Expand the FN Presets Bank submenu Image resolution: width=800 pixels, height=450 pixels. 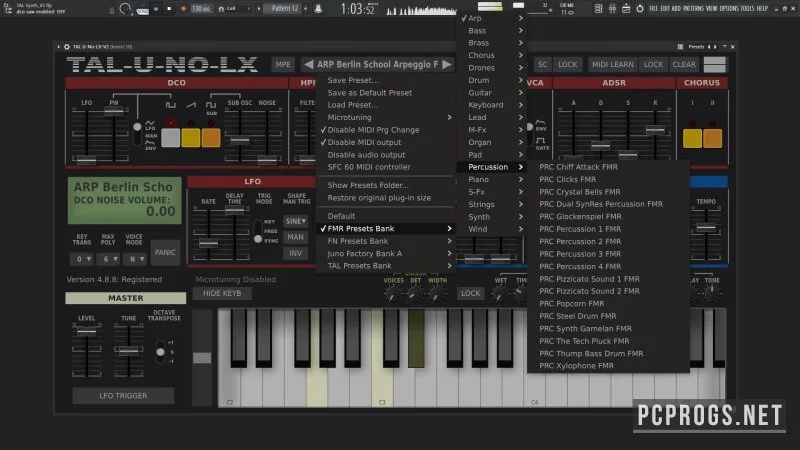[x=385, y=241]
